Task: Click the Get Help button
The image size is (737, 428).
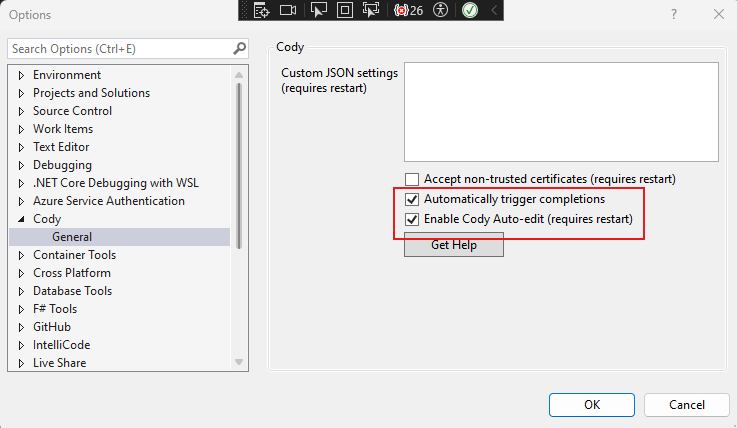Action: pyautogui.click(x=454, y=245)
